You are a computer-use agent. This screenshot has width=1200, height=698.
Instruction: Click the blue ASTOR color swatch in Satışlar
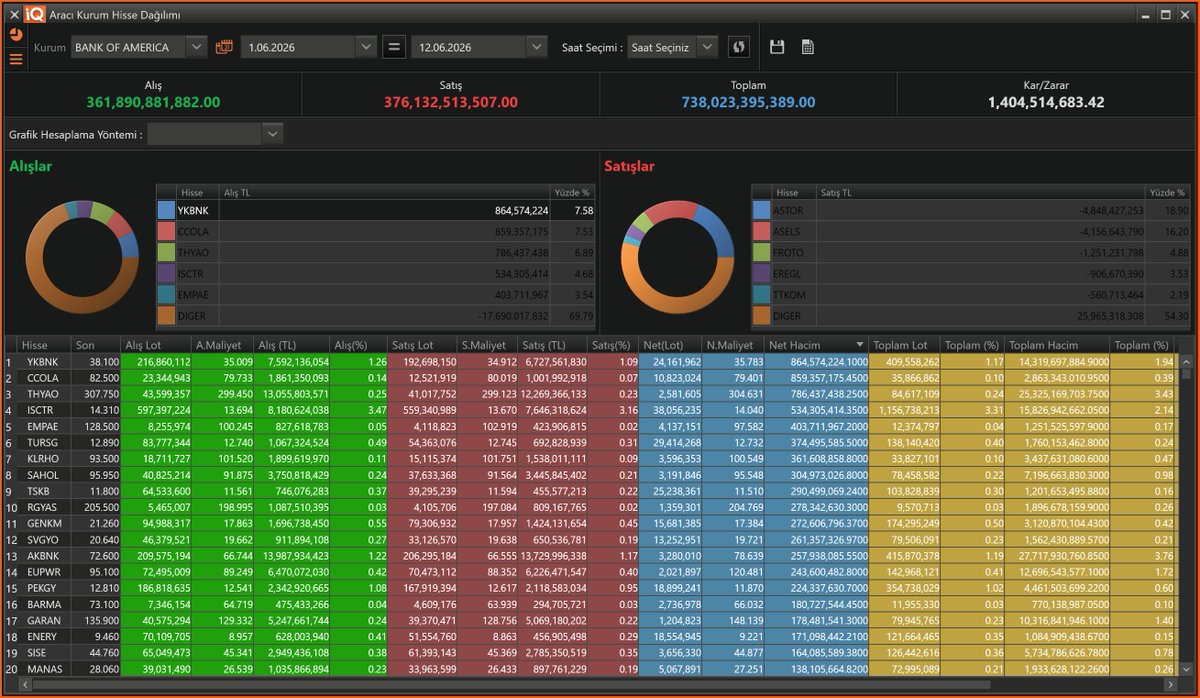[x=762, y=210]
